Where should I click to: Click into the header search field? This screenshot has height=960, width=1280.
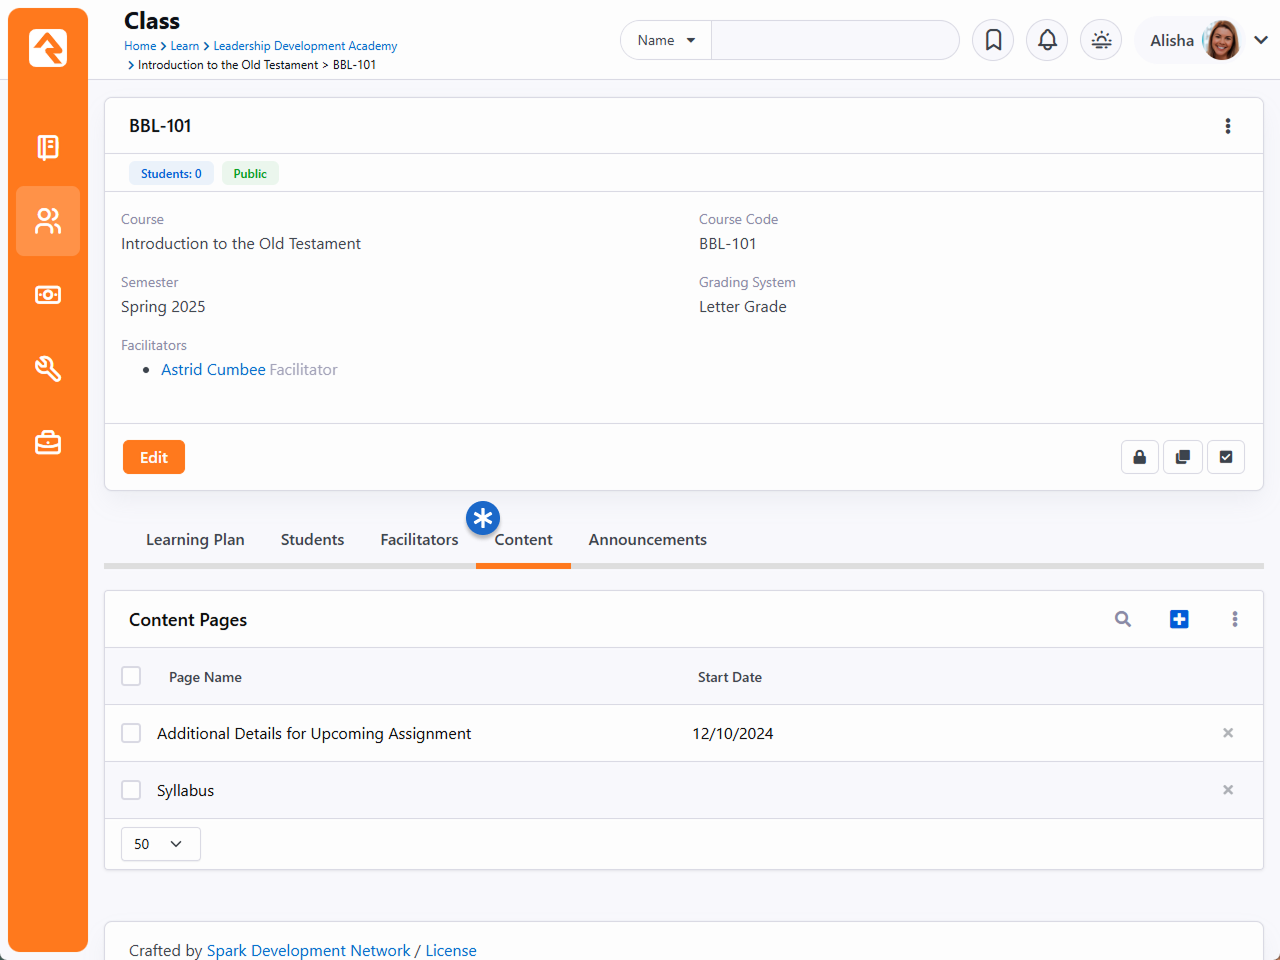834,40
